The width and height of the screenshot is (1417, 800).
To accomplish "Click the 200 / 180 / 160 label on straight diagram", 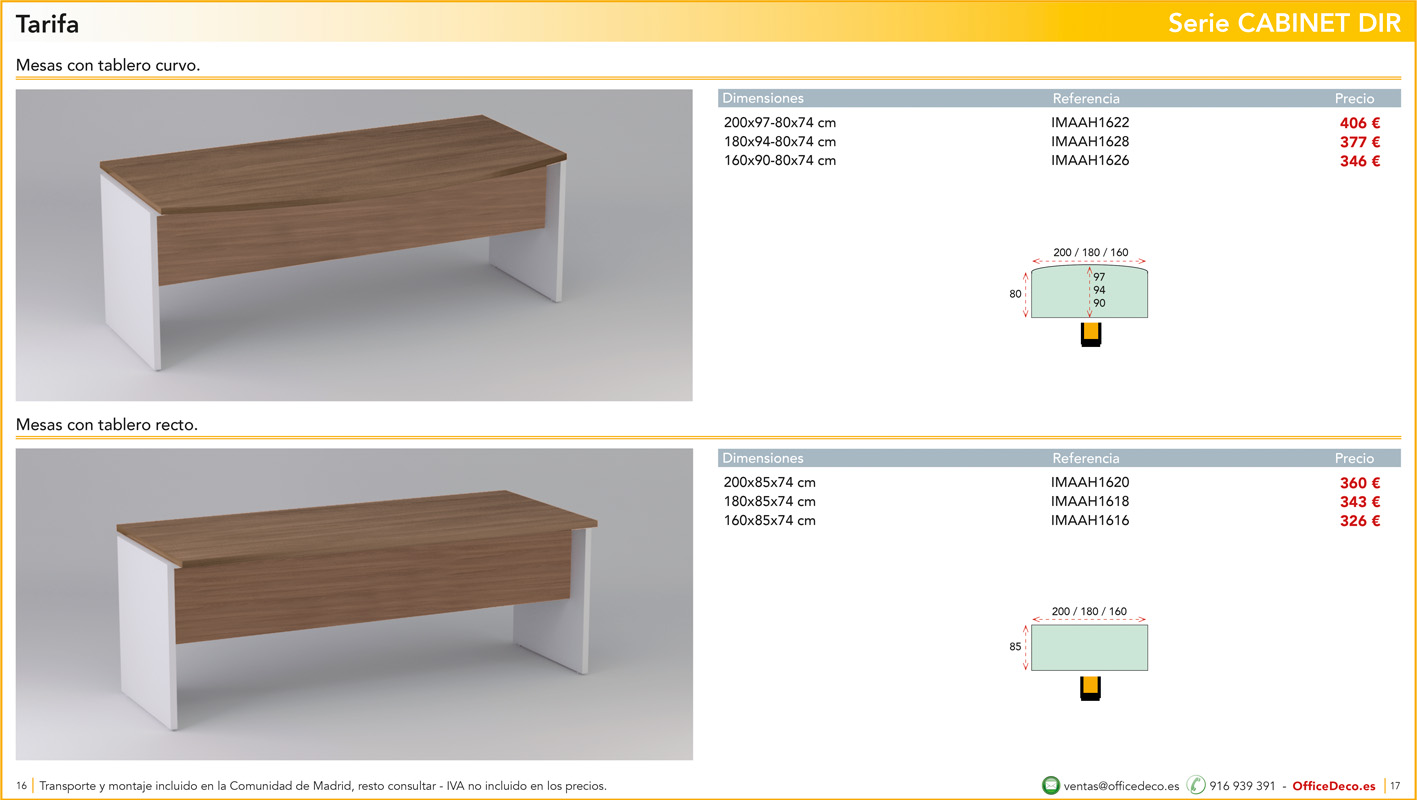I will coord(1089,611).
